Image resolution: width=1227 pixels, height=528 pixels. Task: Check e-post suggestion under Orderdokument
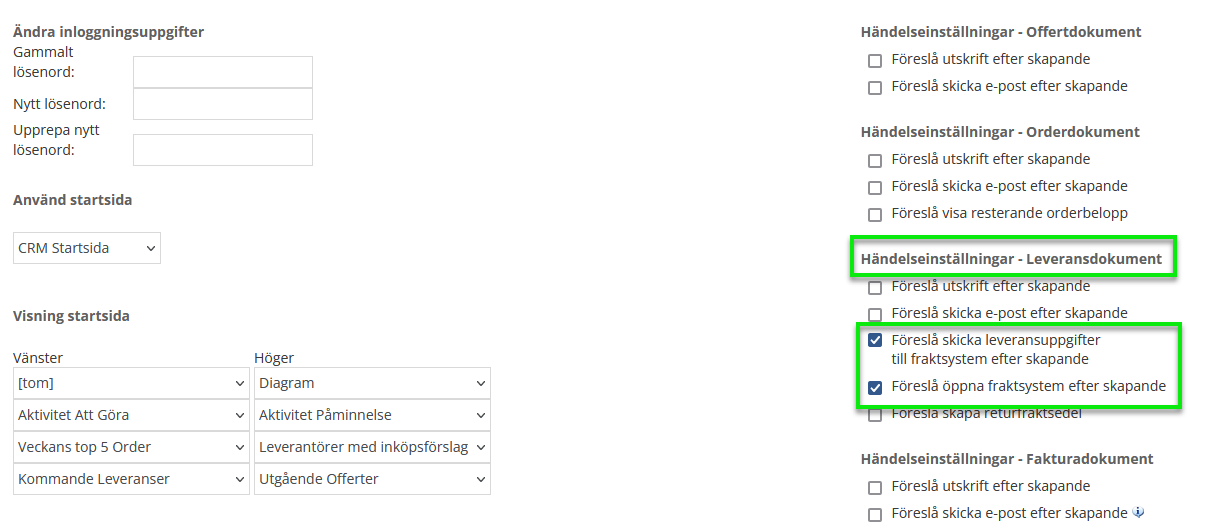875,187
